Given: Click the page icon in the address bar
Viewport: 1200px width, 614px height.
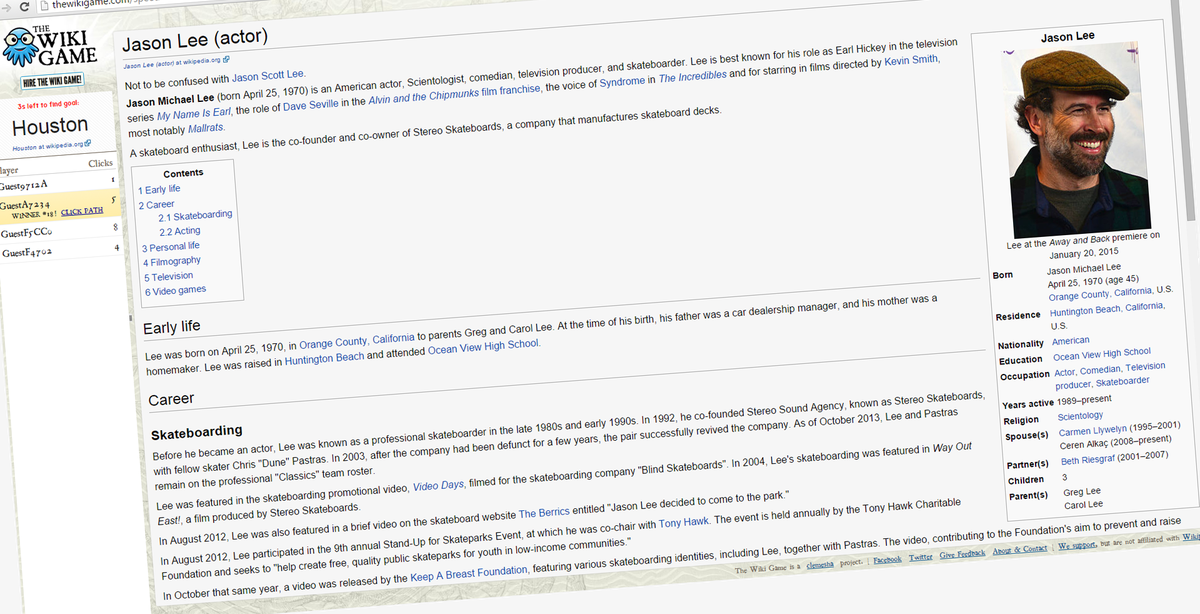Looking at the screenshot, I should coord(44,6).
